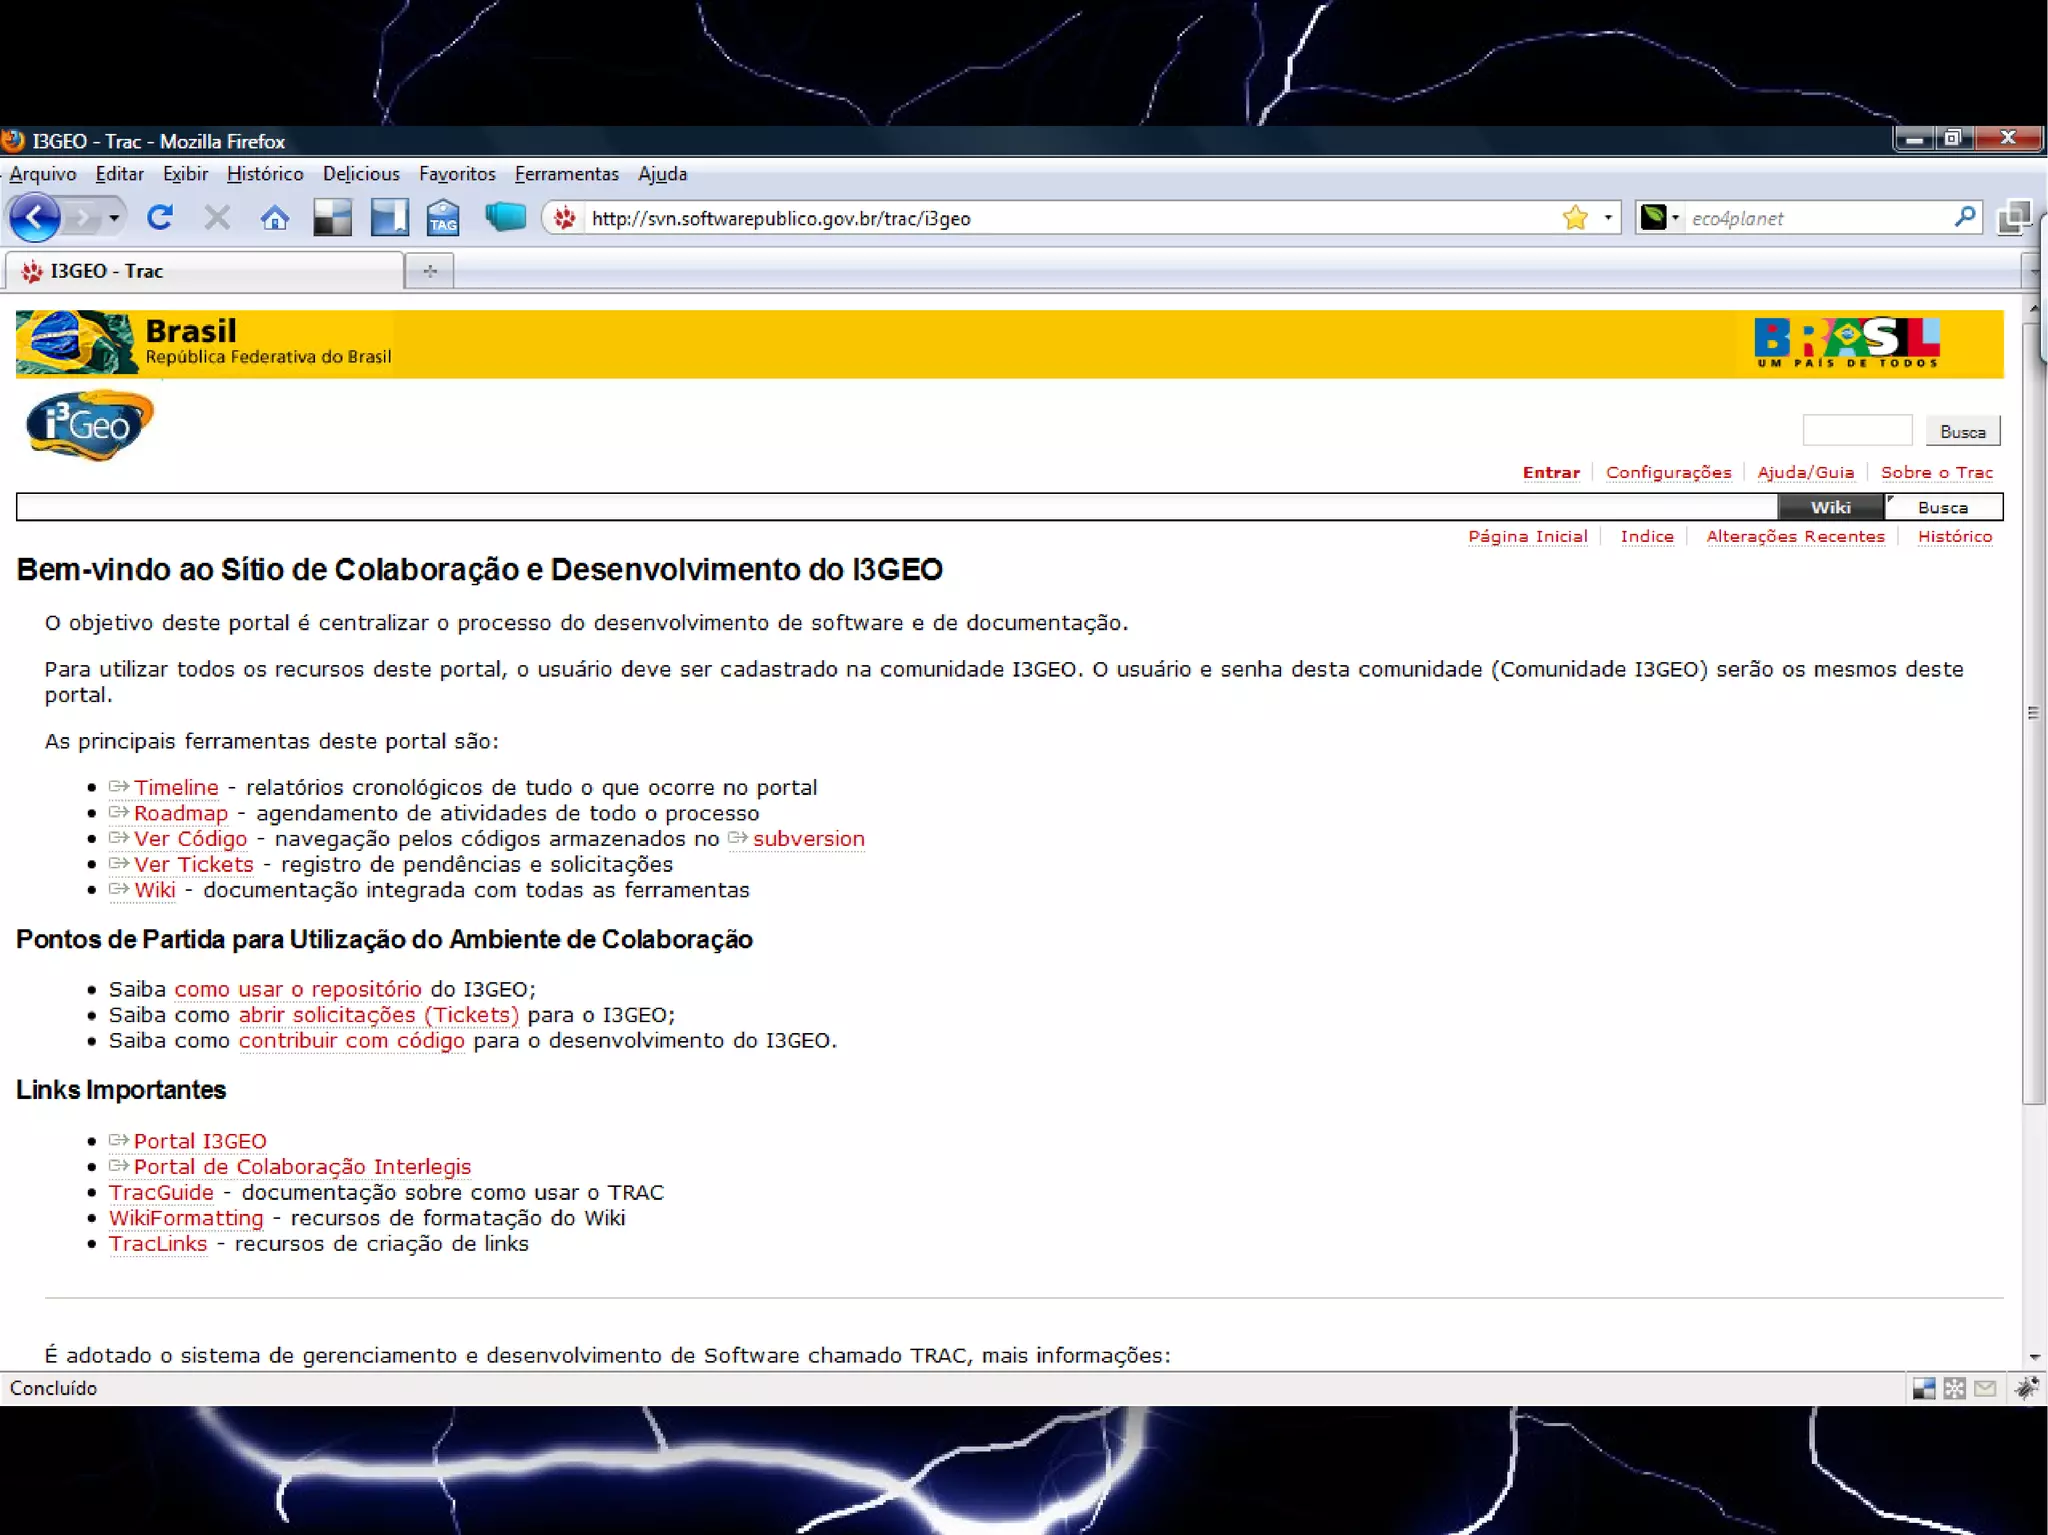Image resolution: width=2048 pixels, height=1535 pixels.
Task: Open the eco4planet search engine dropdown
Action: [x=1661, y=217]
